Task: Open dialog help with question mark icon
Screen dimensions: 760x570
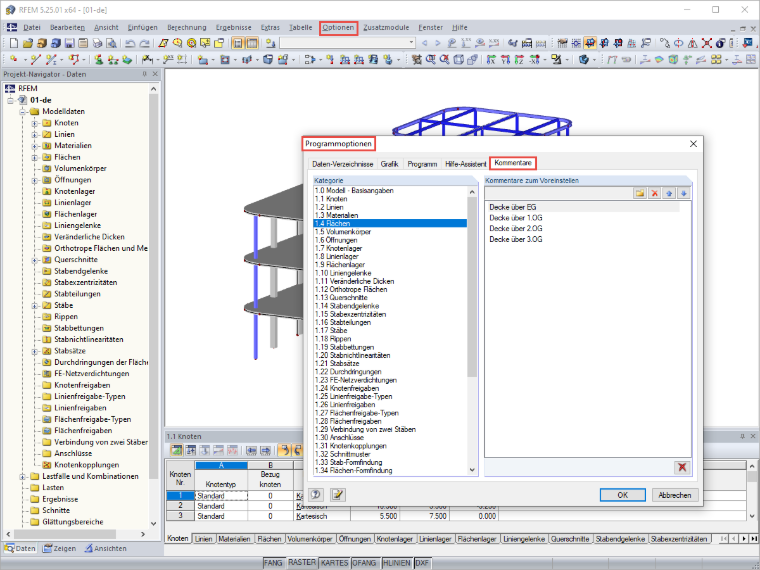Action: 316,494
